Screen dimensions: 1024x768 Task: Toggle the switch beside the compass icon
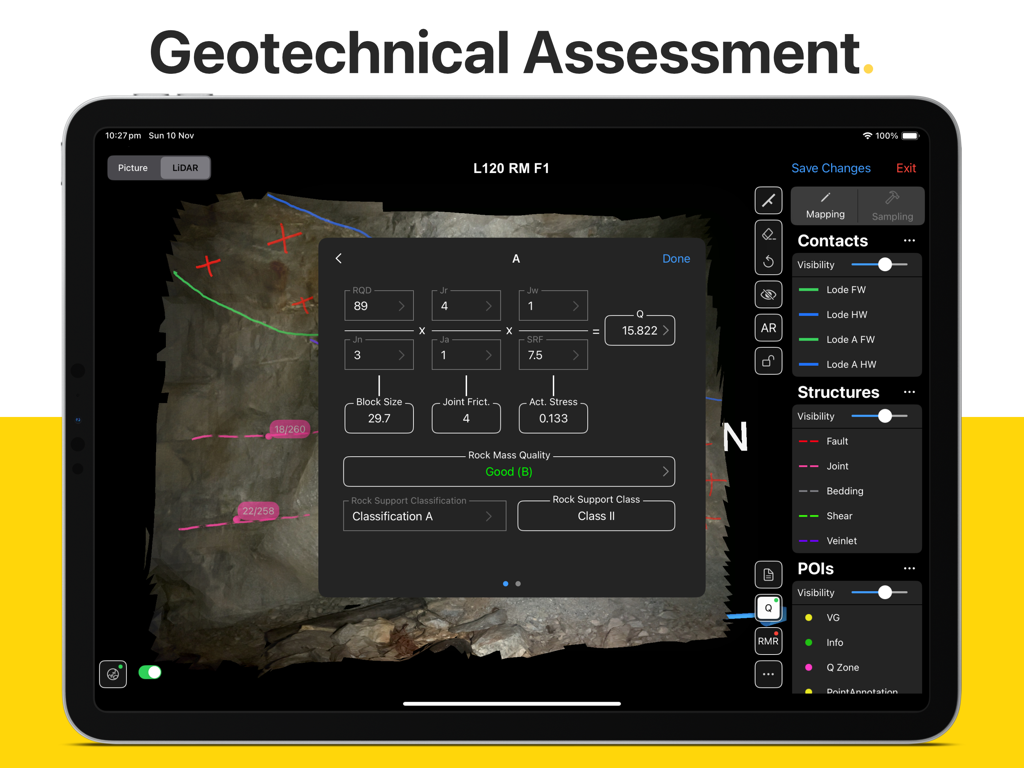(x=150, y=674)
